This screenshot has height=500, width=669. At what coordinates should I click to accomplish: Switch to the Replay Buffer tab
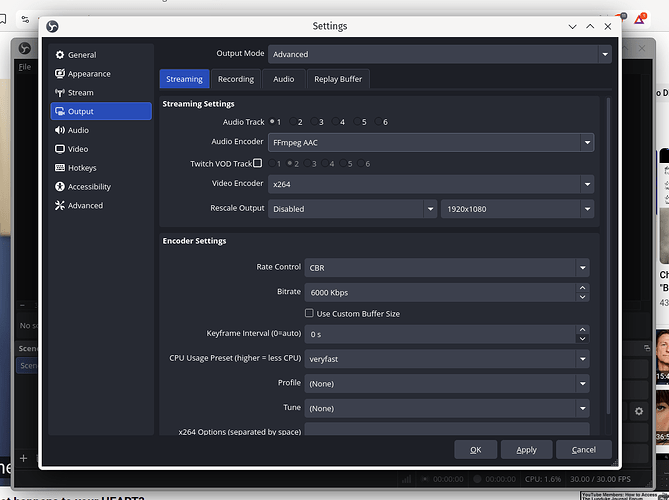click(x=338, y=79)
